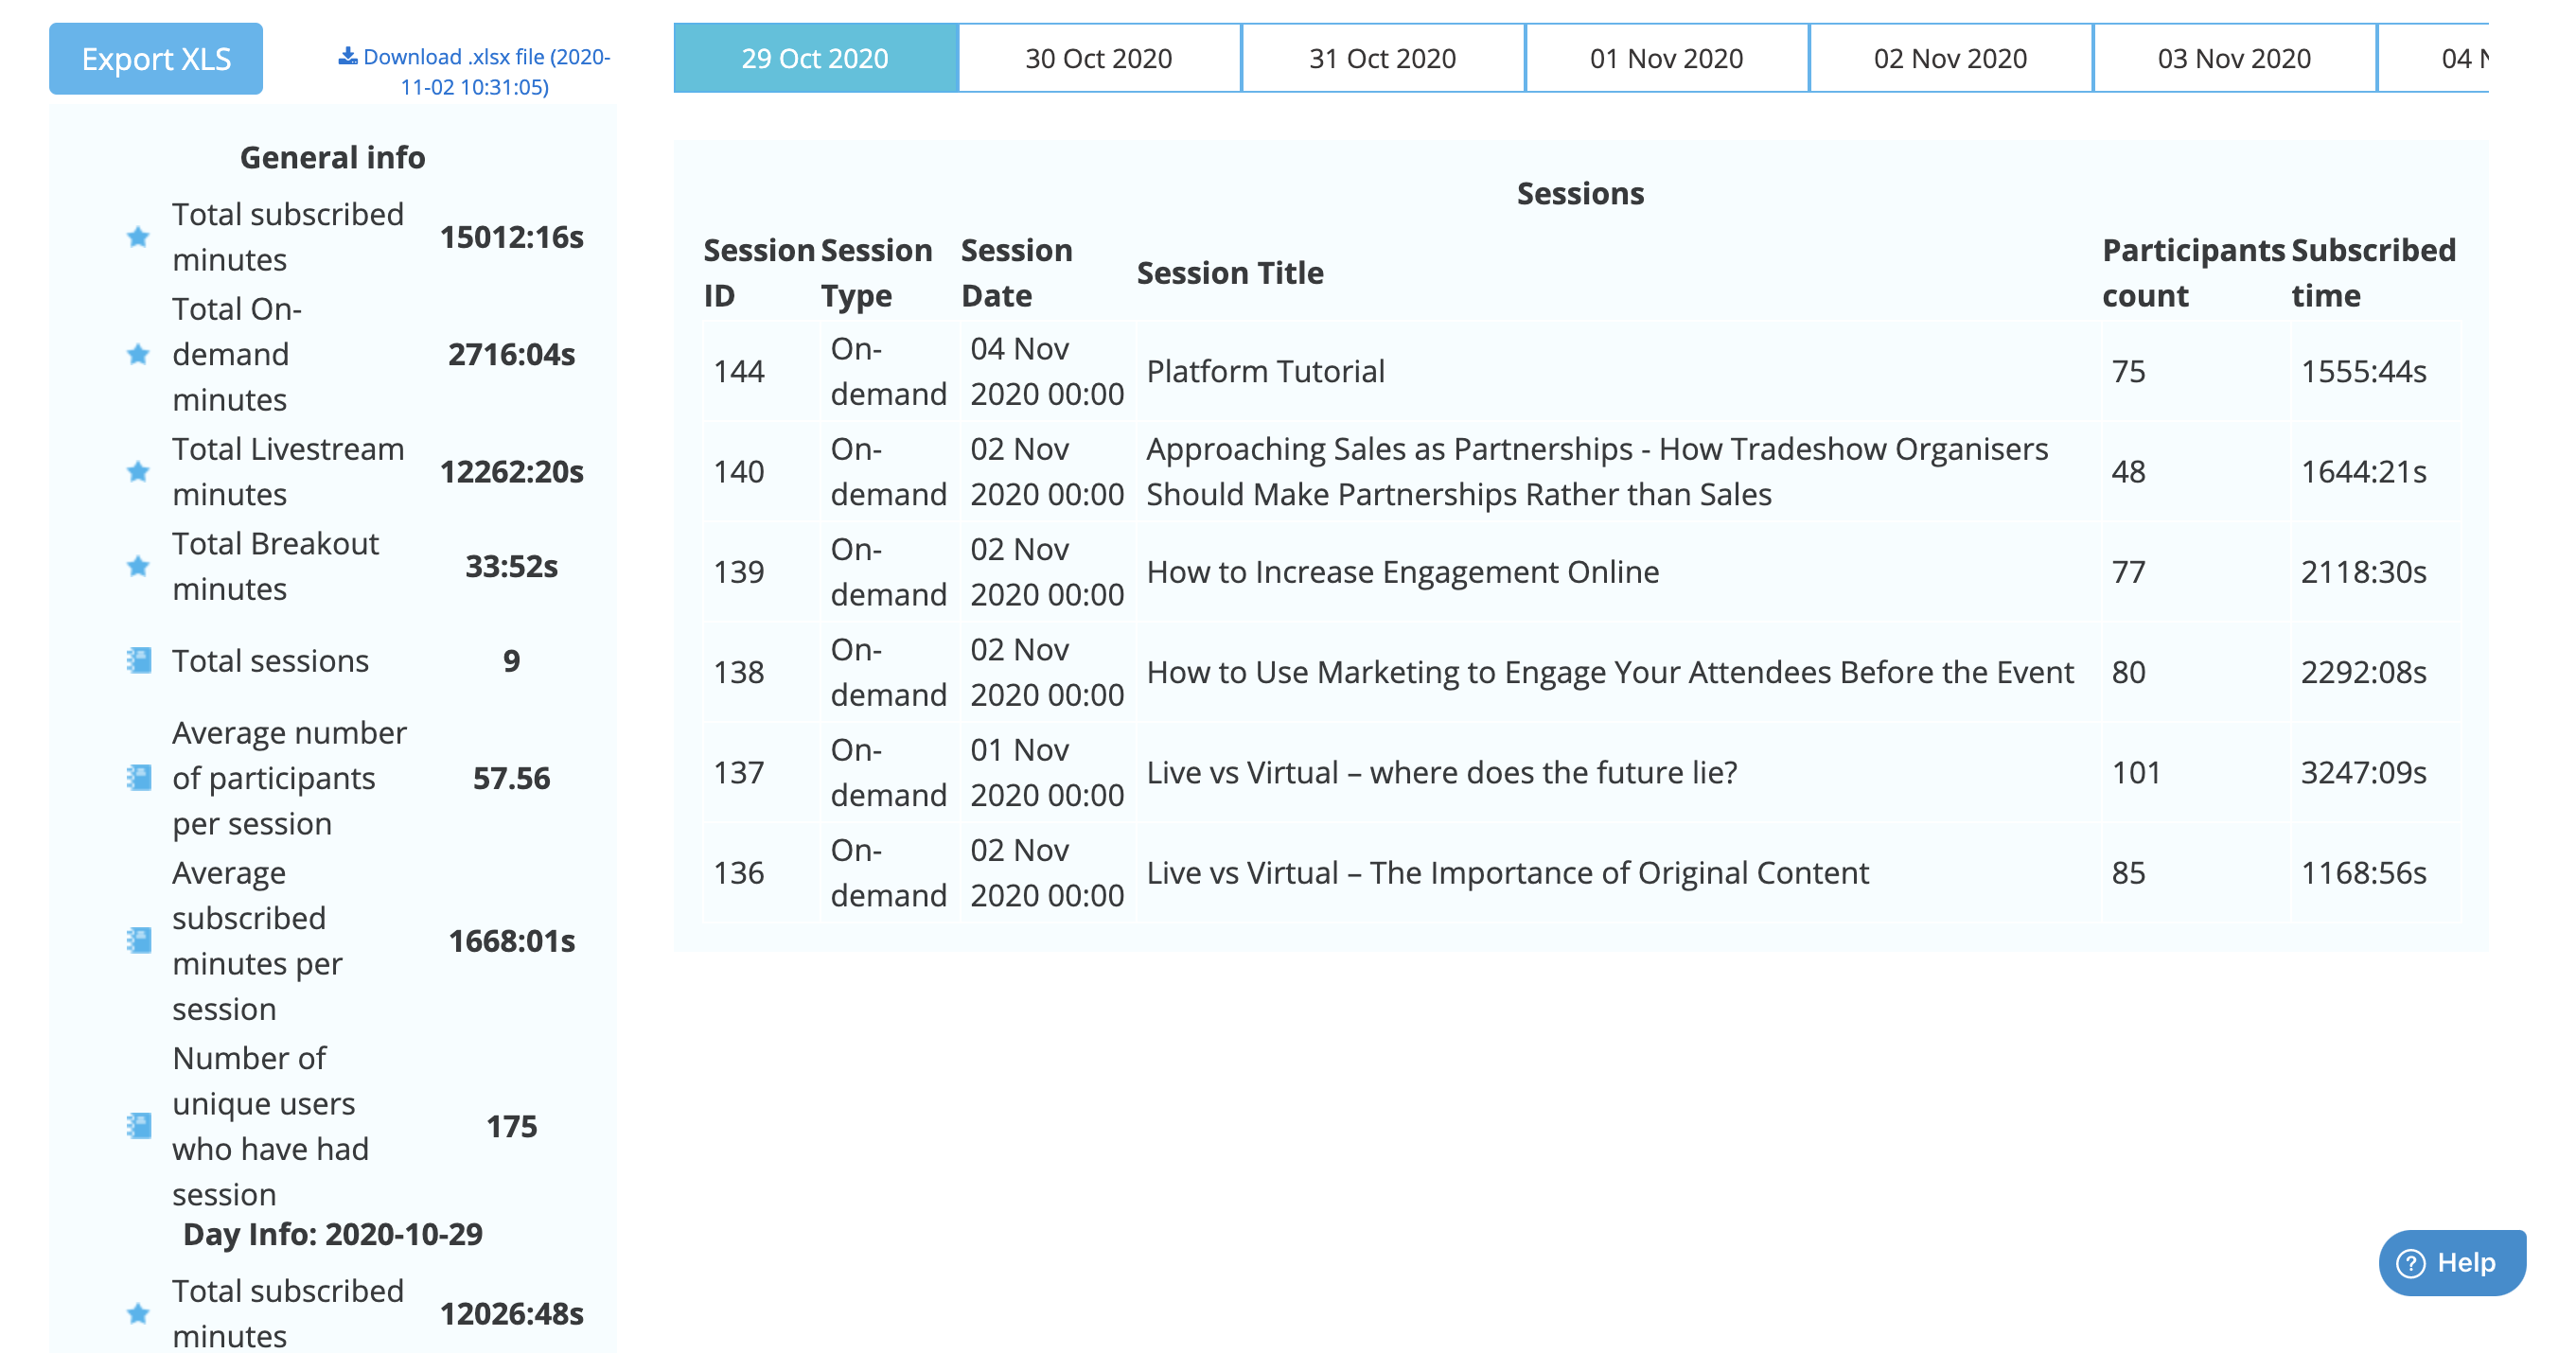This screenshot has height=1353, width=2576.
Task: Click the notebook icon beside Total sessions
Action: pyautogui.click(x=139, y=660)
